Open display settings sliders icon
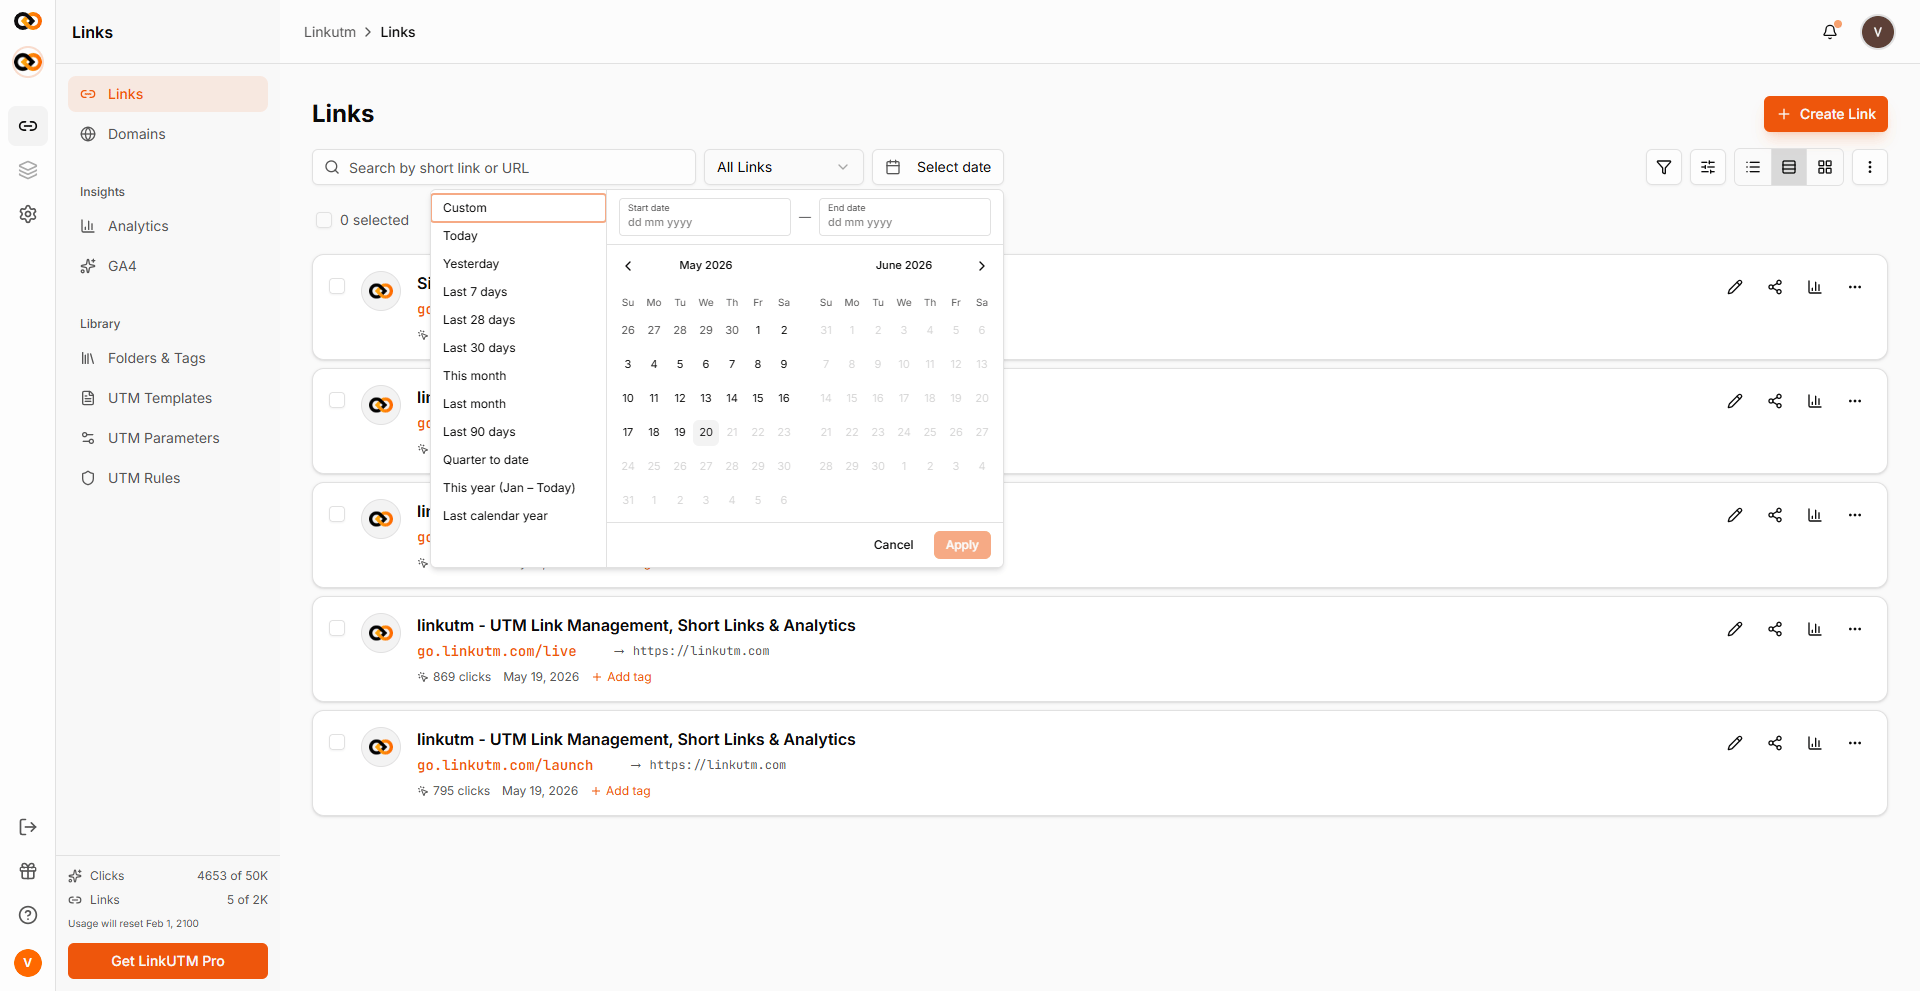 tap(1708, 167)
